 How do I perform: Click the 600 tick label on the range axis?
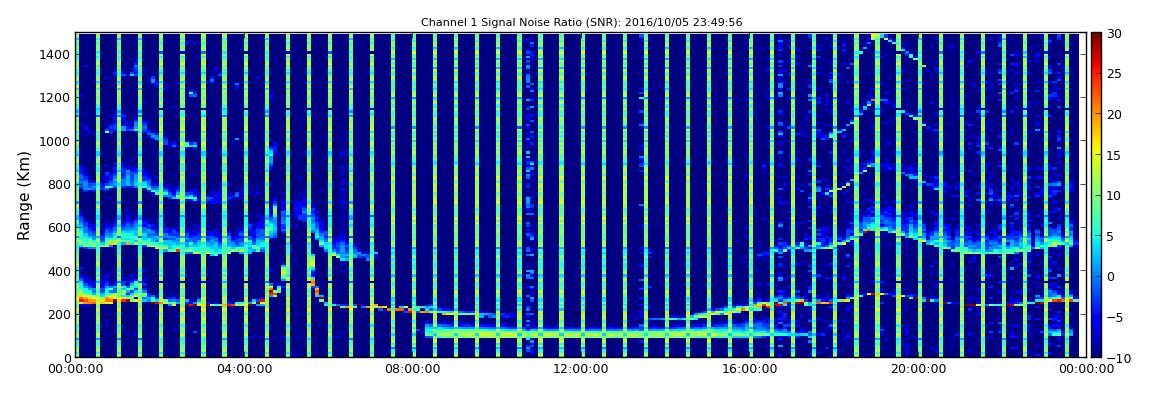[58, 227]
